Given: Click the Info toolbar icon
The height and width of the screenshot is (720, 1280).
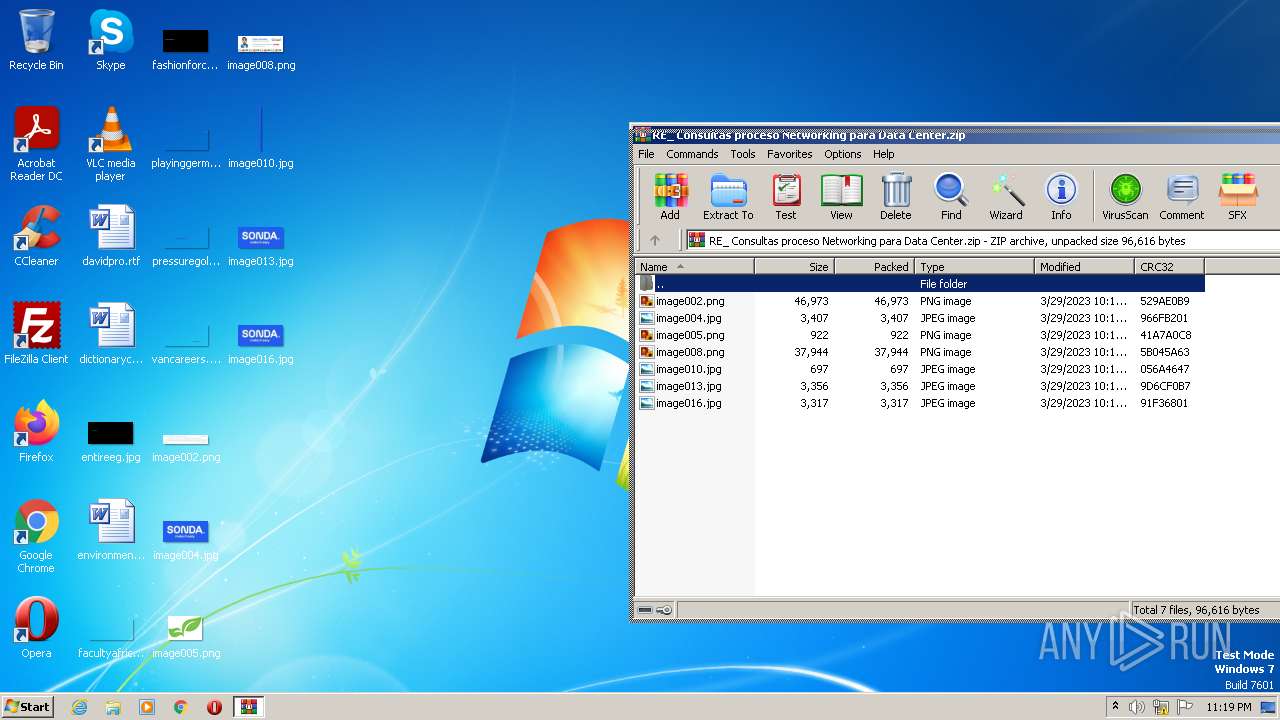Looking at the screenshot, I should pos(1061,196).
